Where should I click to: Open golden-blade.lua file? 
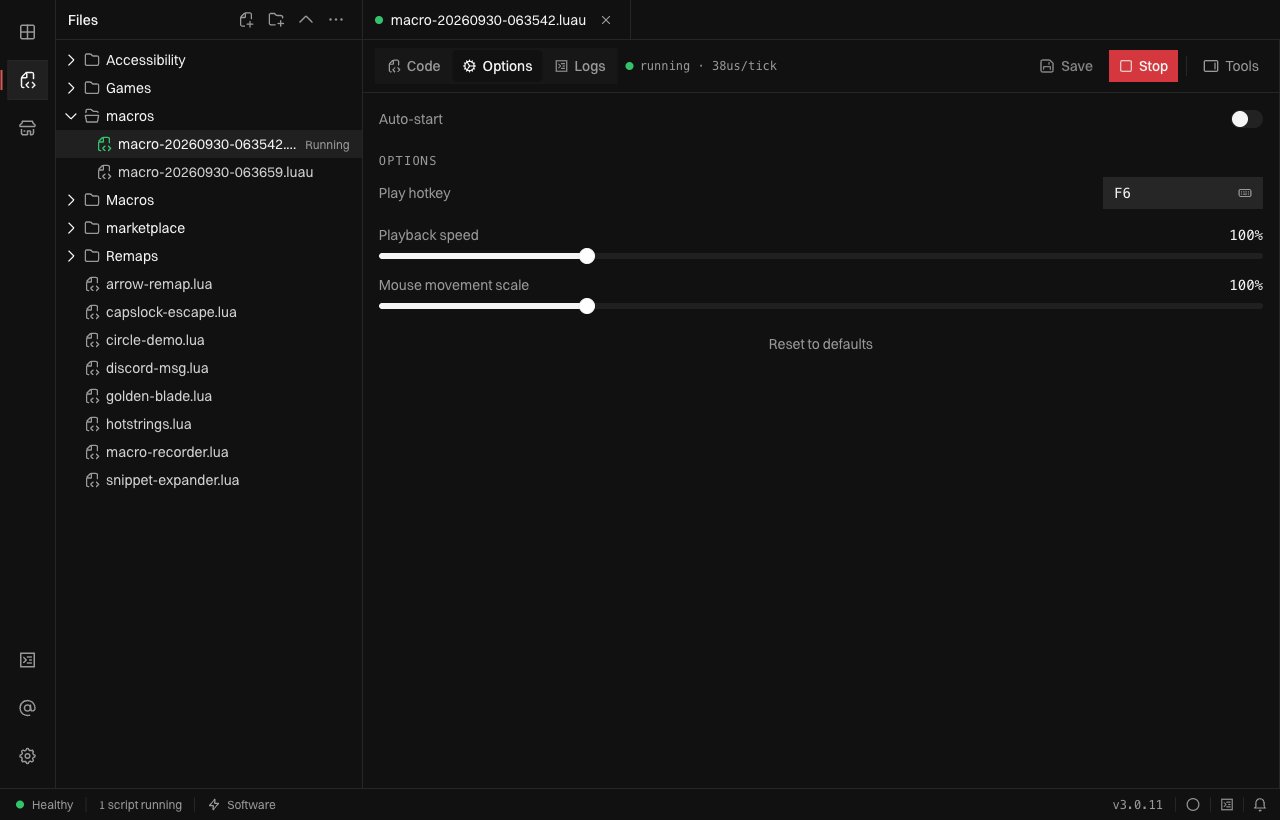(208, 396)
